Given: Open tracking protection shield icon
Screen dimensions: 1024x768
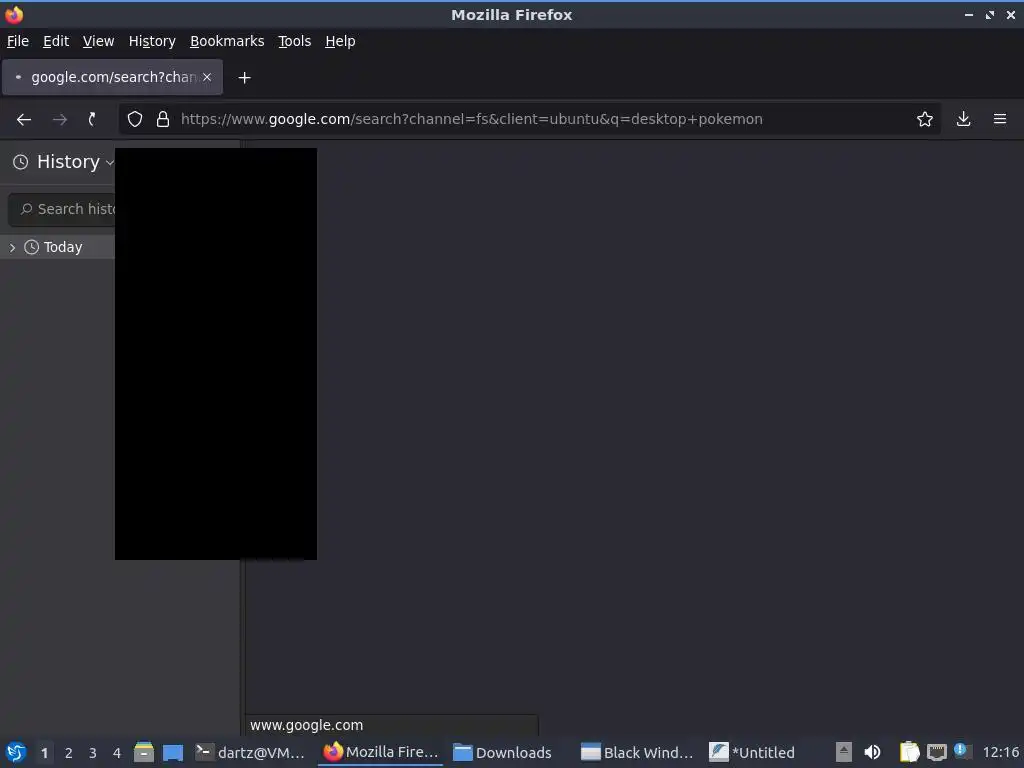Looking at the screenshot, I should click(x=135, y=119).
